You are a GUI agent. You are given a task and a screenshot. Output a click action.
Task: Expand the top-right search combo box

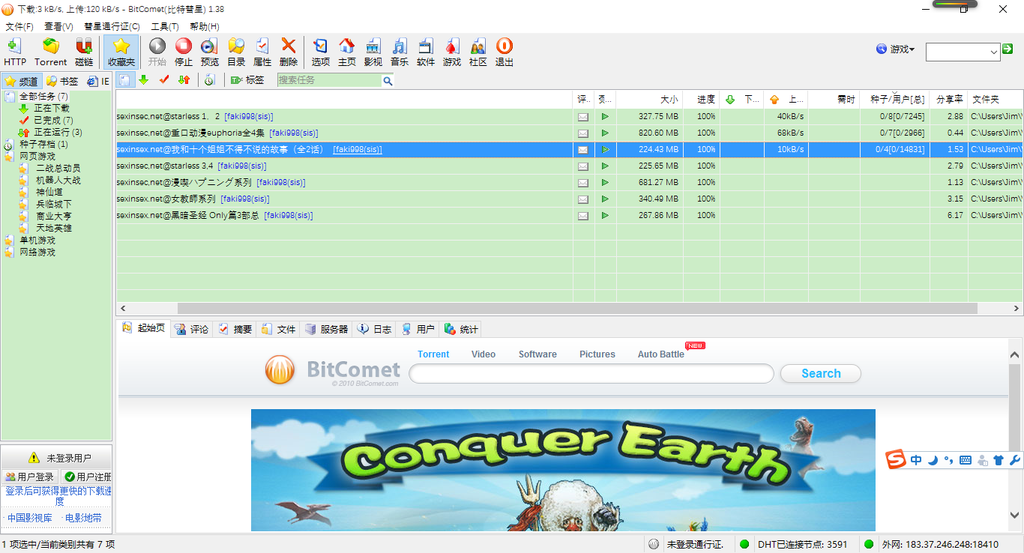click(994, 52)
